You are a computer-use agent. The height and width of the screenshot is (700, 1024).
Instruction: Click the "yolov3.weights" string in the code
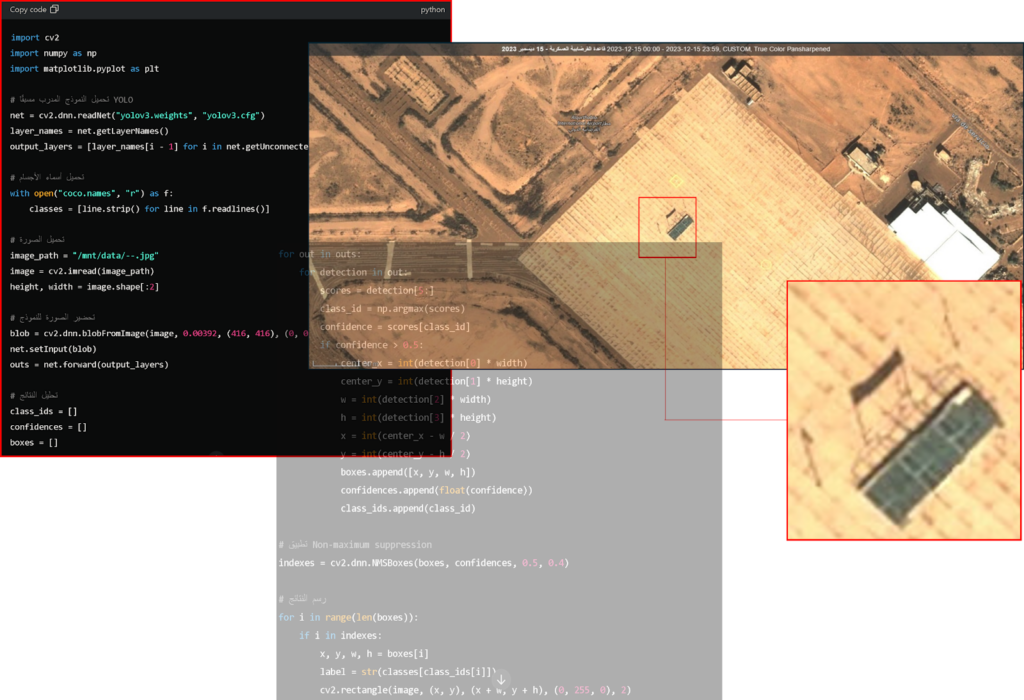tap(151, 115)
